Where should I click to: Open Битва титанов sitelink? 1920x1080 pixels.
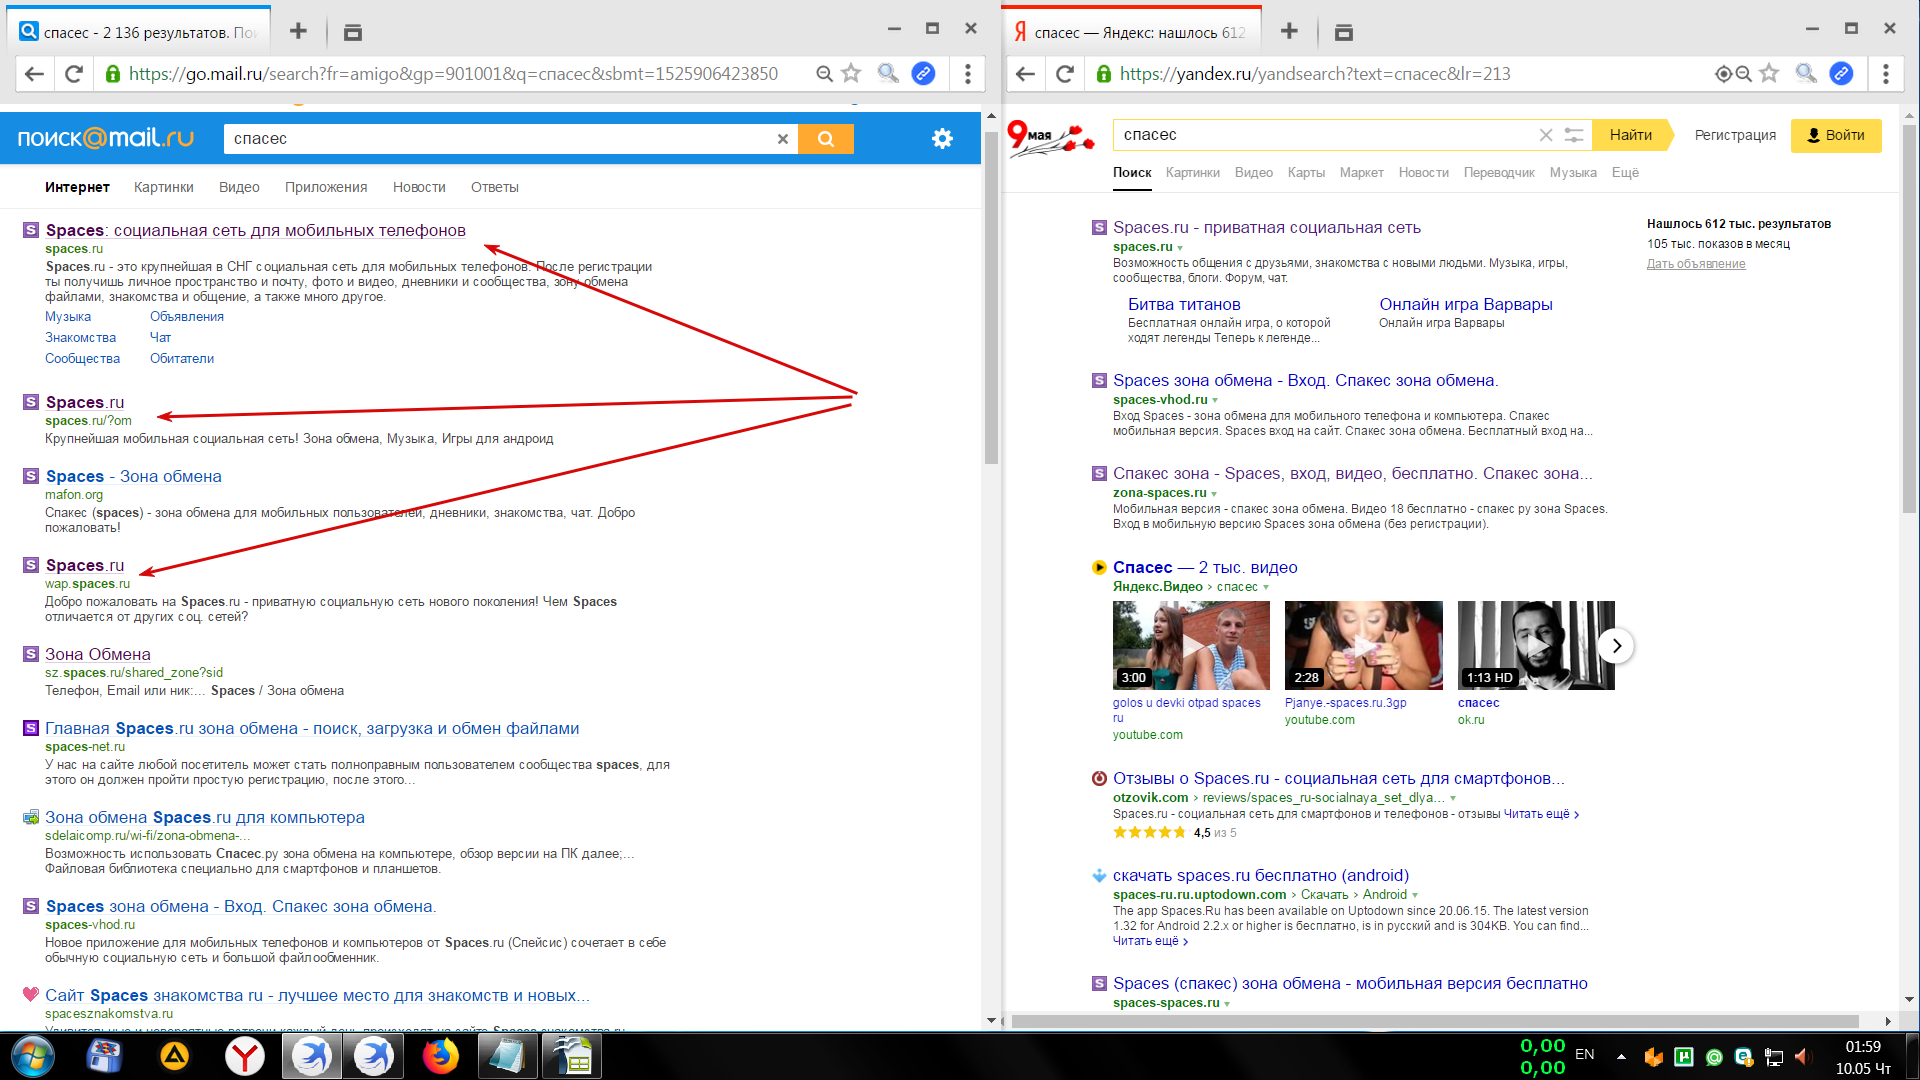(x=1184, y=304)
